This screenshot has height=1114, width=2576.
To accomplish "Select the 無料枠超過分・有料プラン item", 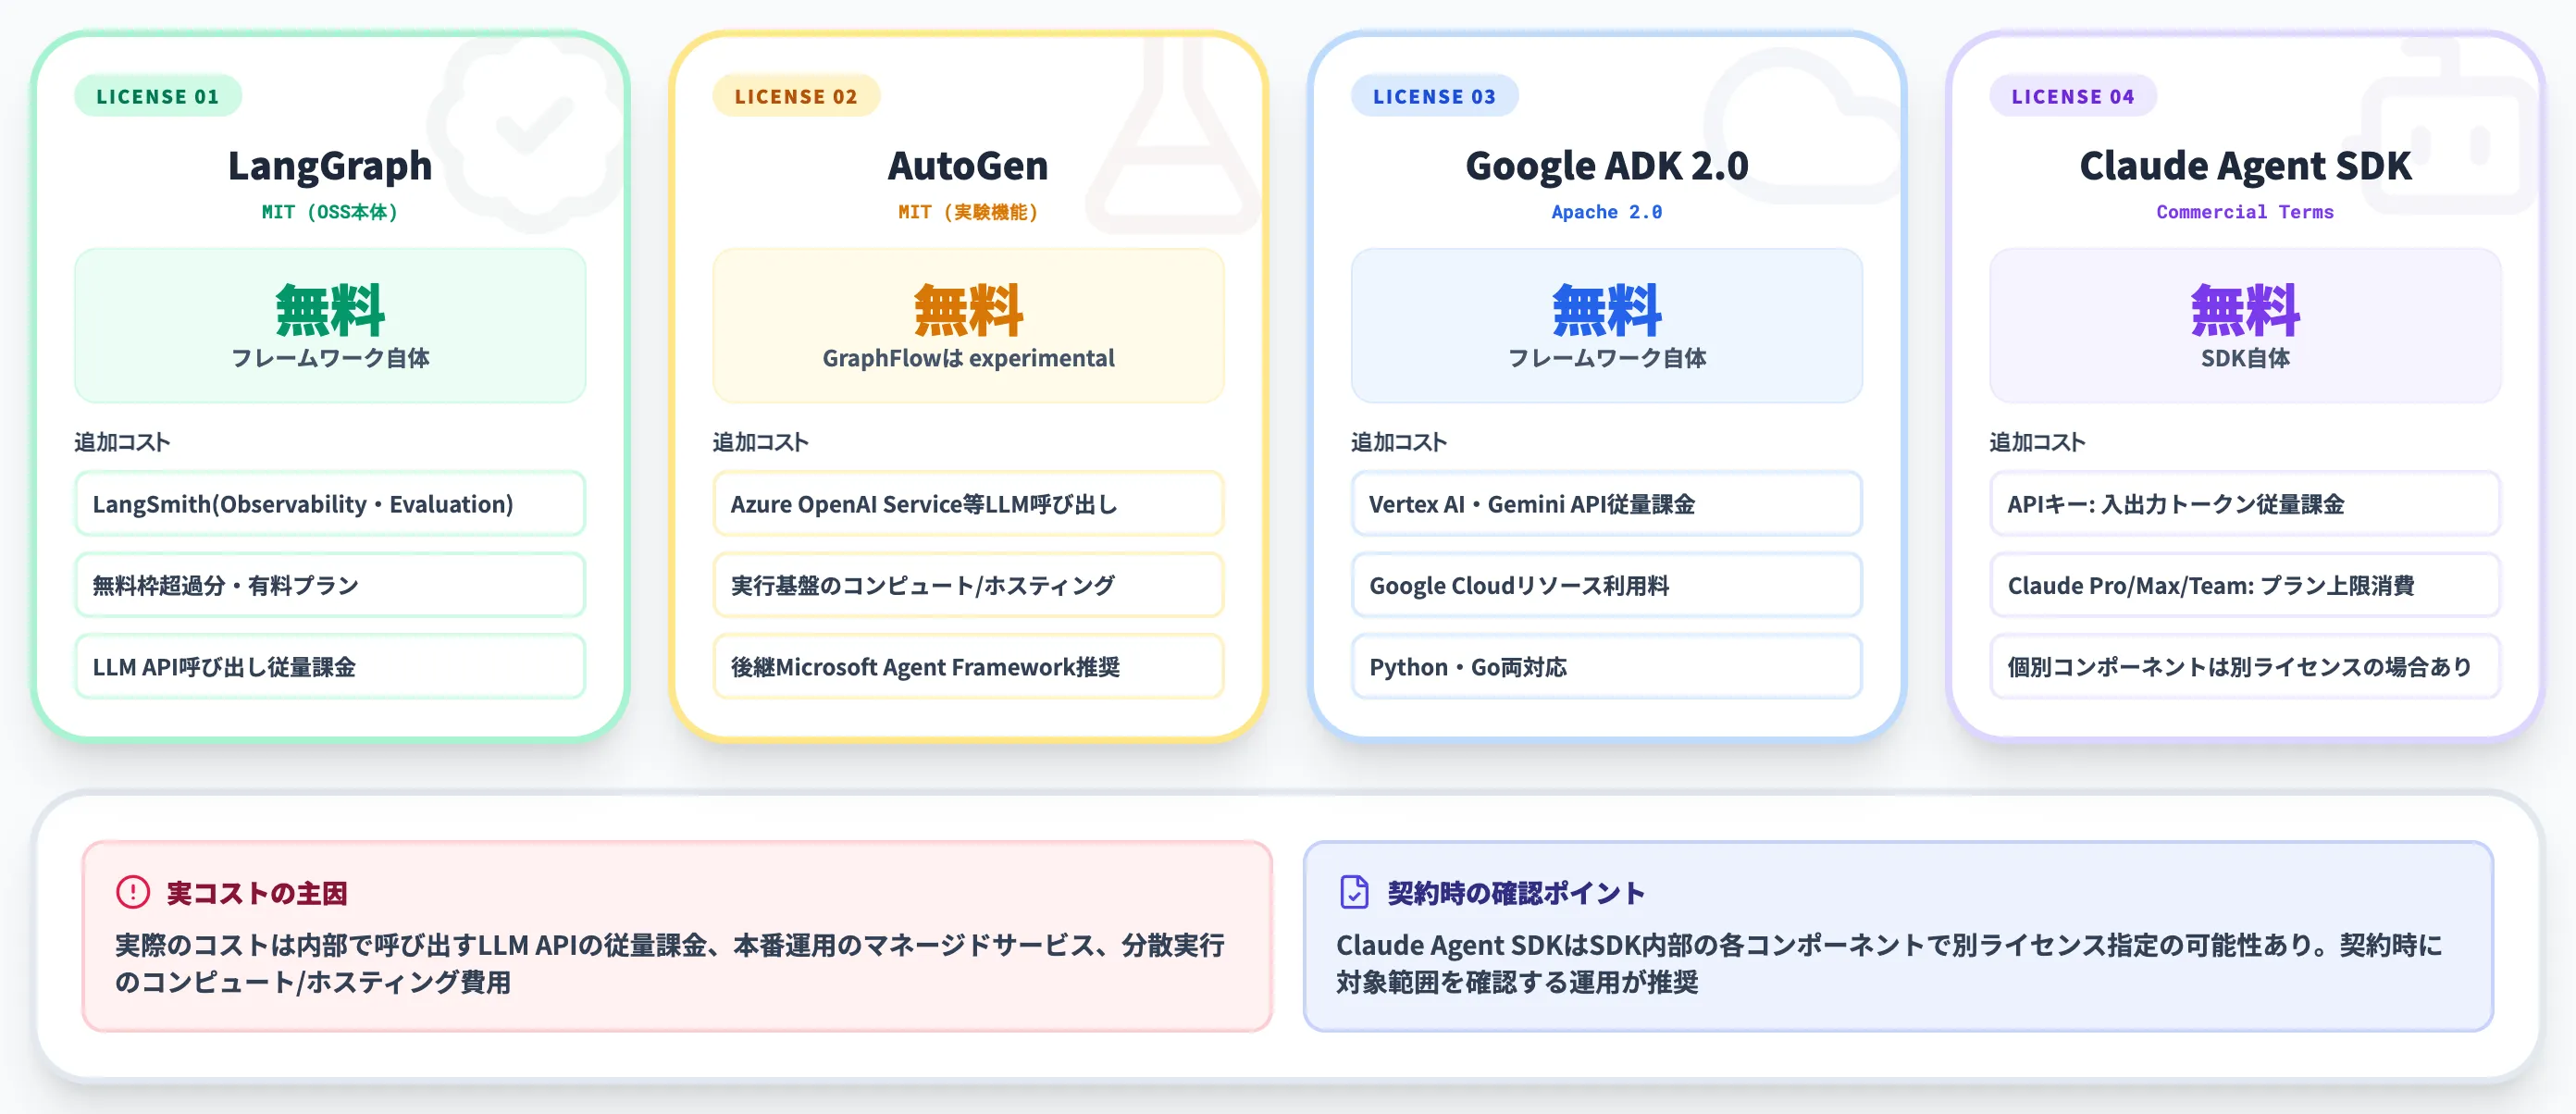I will (x=330, y=585).
